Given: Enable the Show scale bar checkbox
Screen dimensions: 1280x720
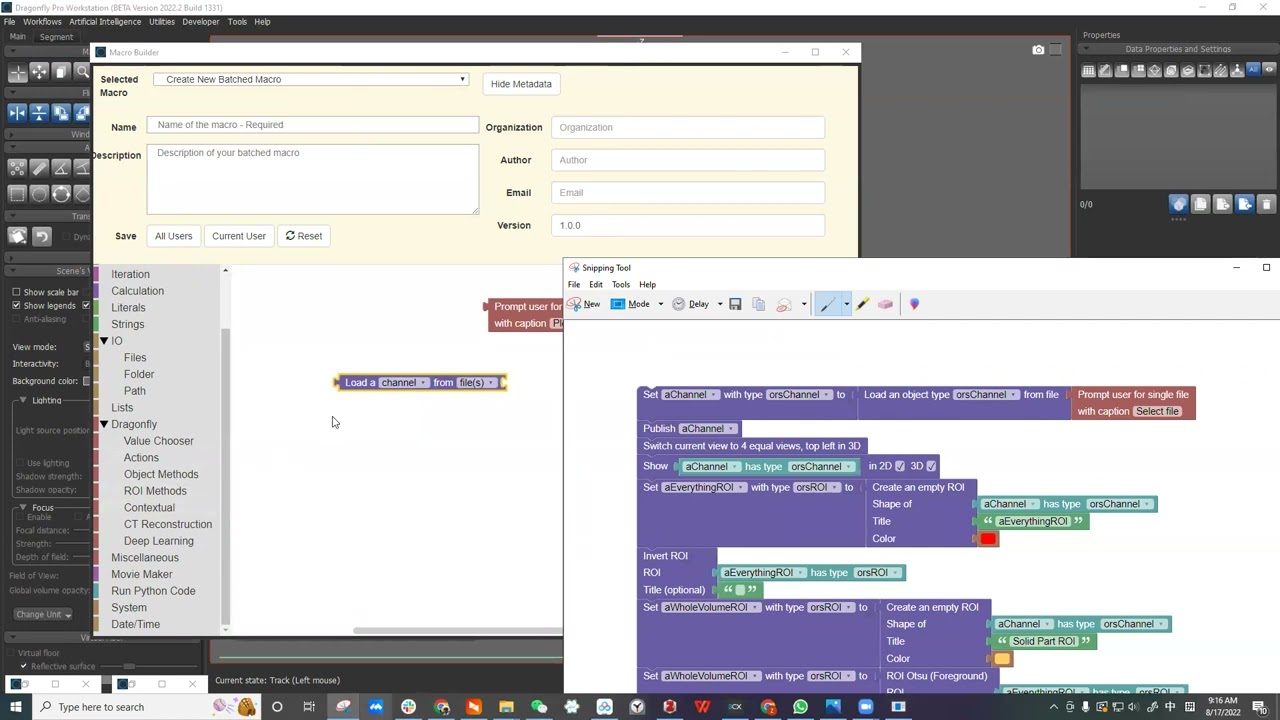Looking at the screenshot, I should (x=16, y=292).
